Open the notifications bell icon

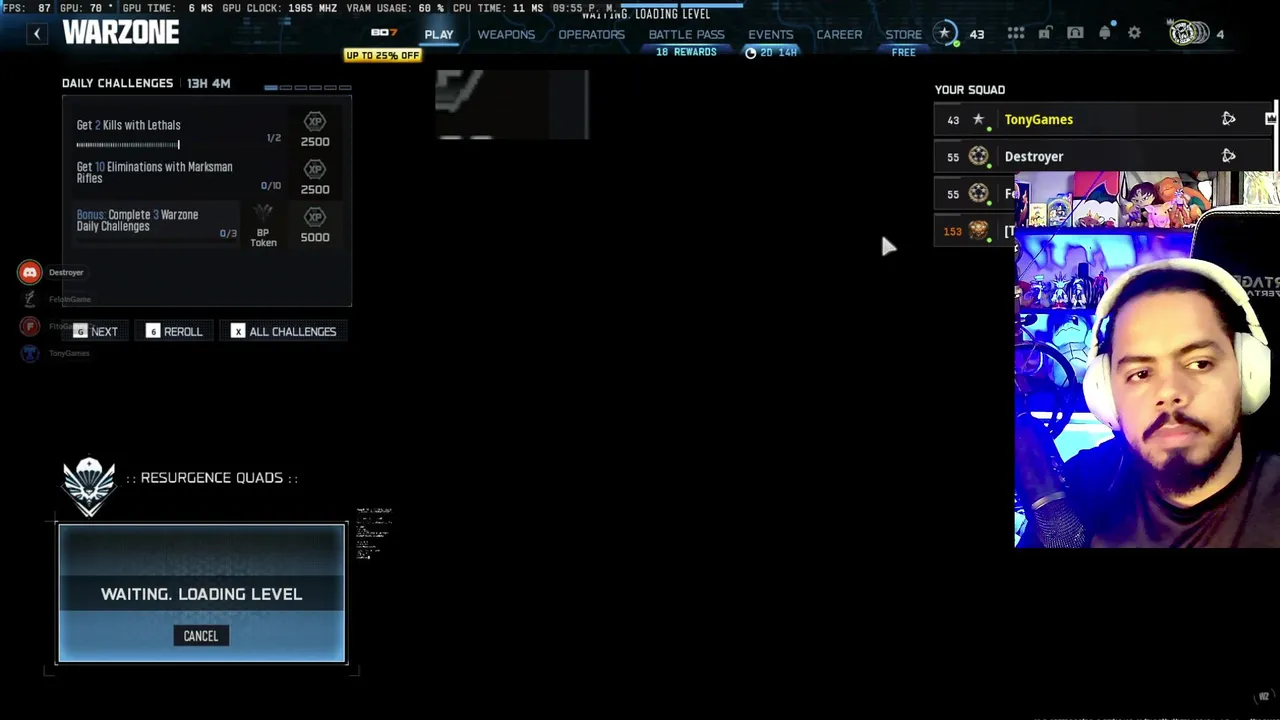(x=1105, y=33)
